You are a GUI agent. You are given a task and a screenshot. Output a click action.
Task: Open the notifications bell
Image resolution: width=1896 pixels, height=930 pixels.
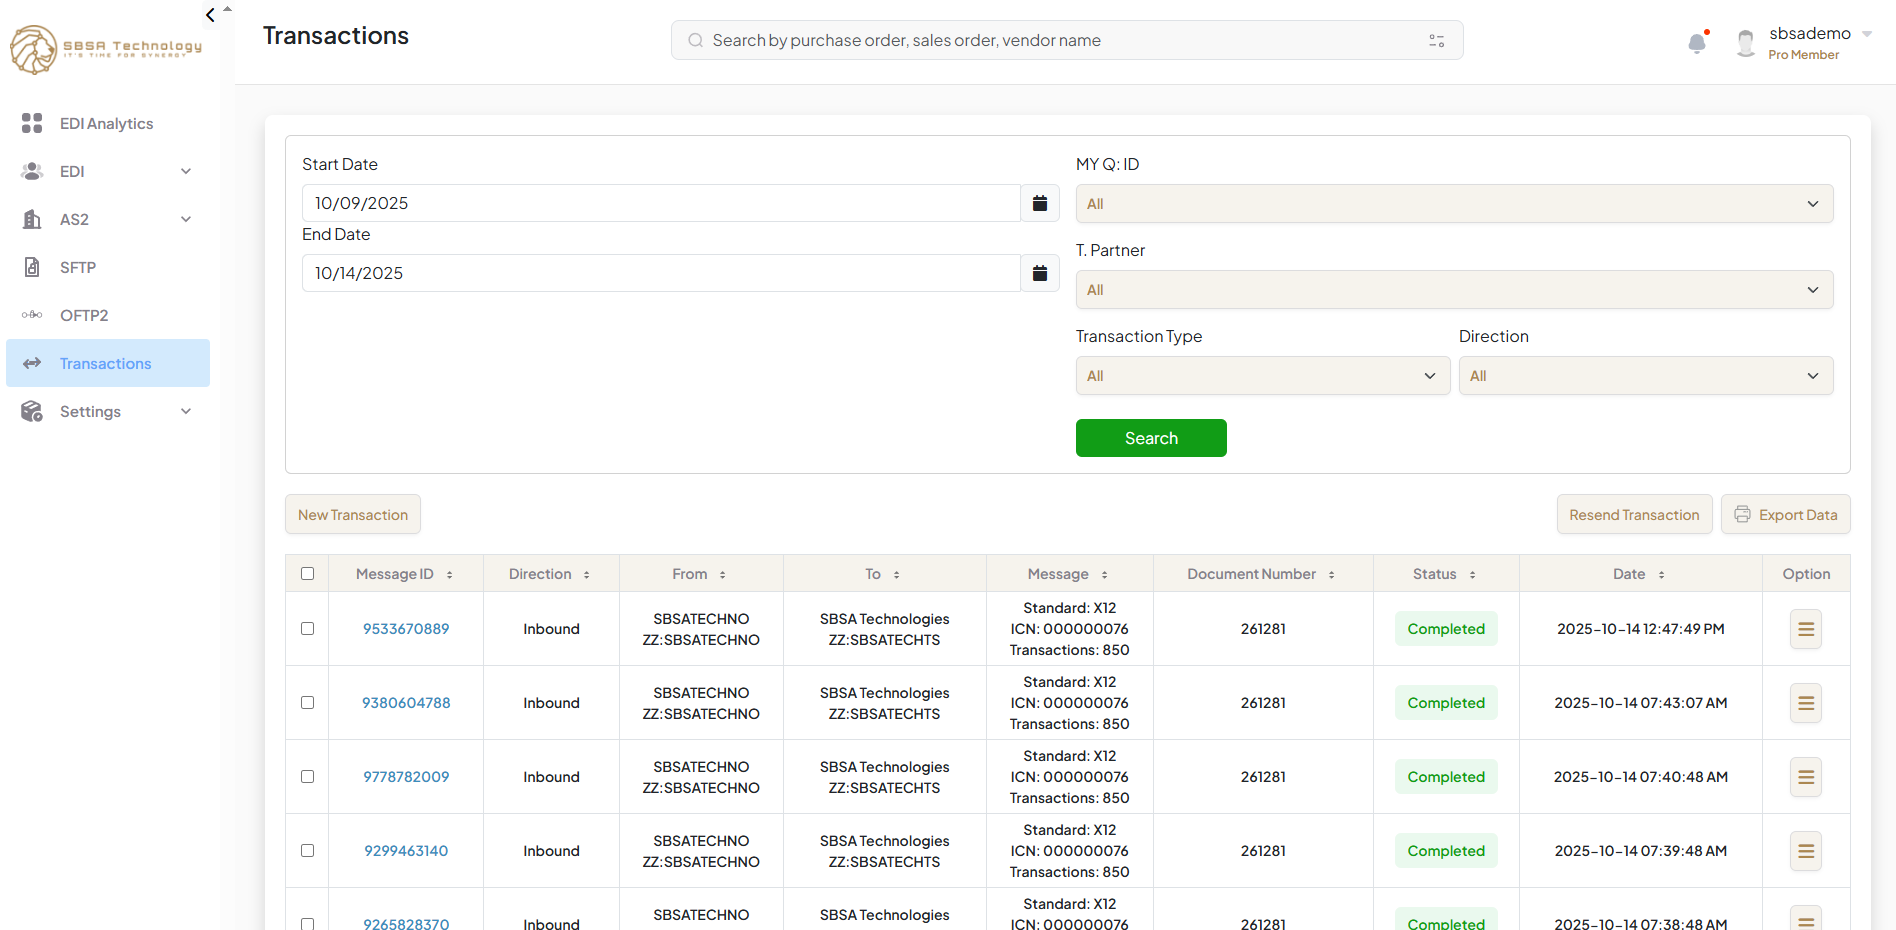(x=1697, y=42)
